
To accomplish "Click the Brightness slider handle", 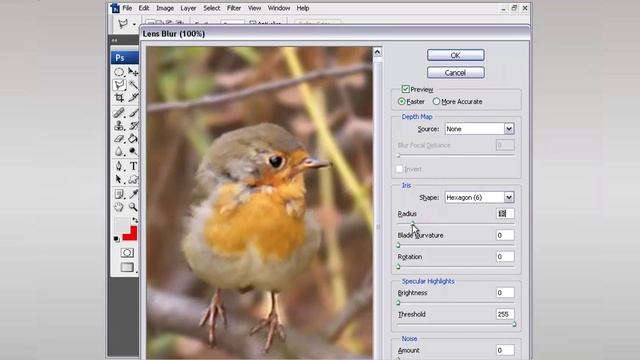I will [398, 303].
